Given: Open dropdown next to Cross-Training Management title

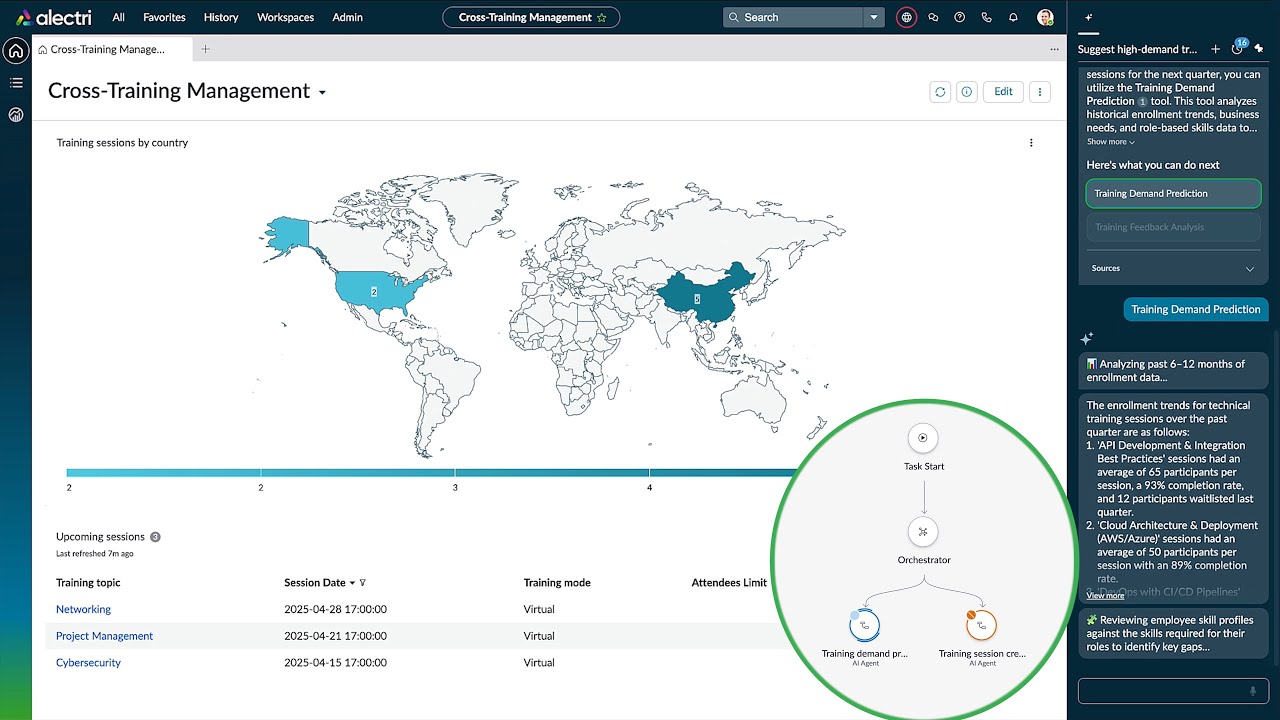Looking at the screenshot, I should (x=322, y=93).
